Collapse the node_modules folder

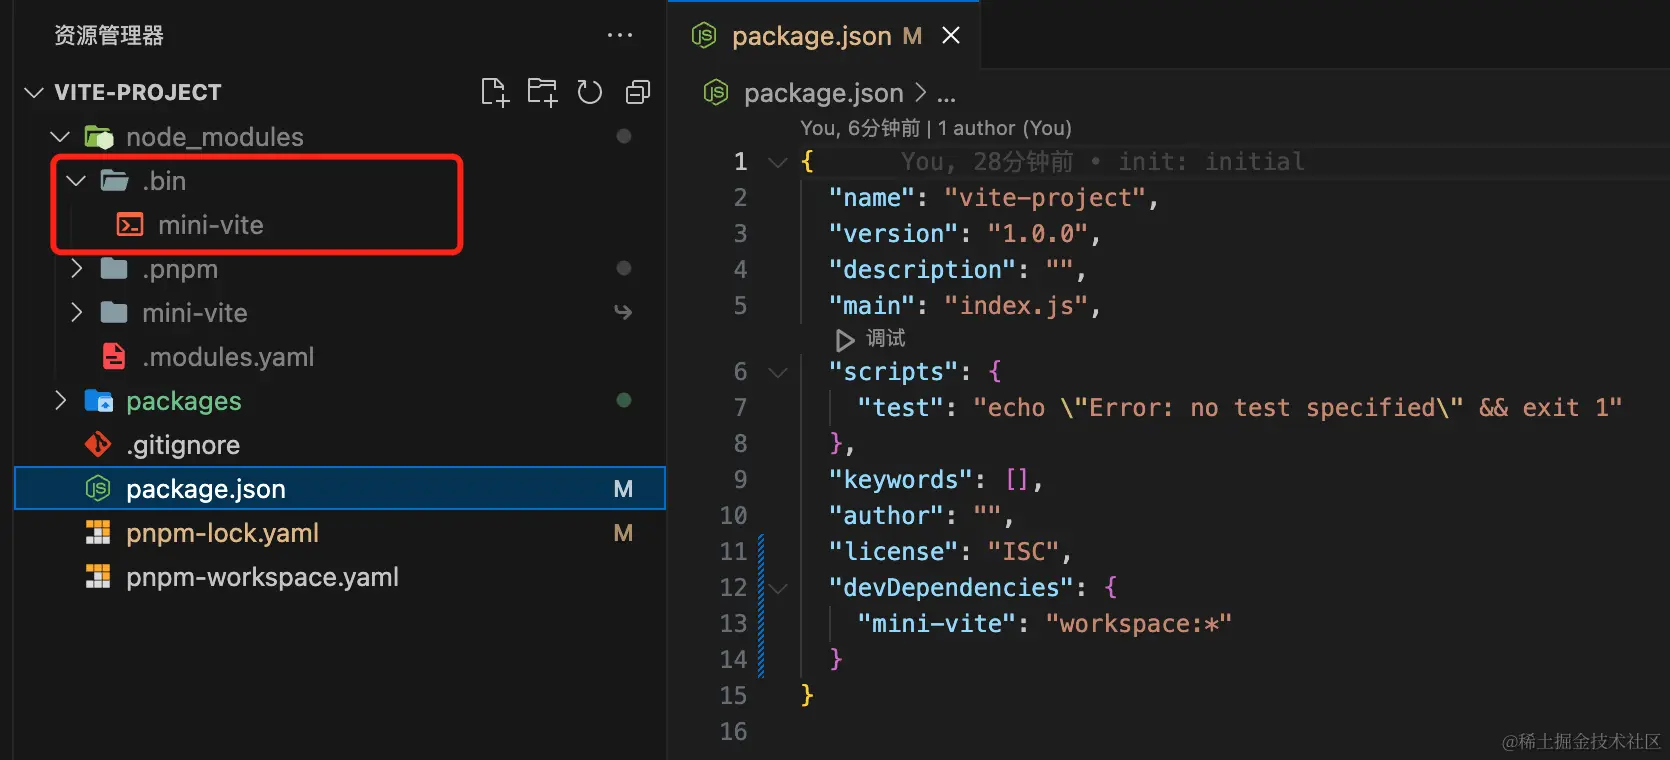tap(60, 136)
